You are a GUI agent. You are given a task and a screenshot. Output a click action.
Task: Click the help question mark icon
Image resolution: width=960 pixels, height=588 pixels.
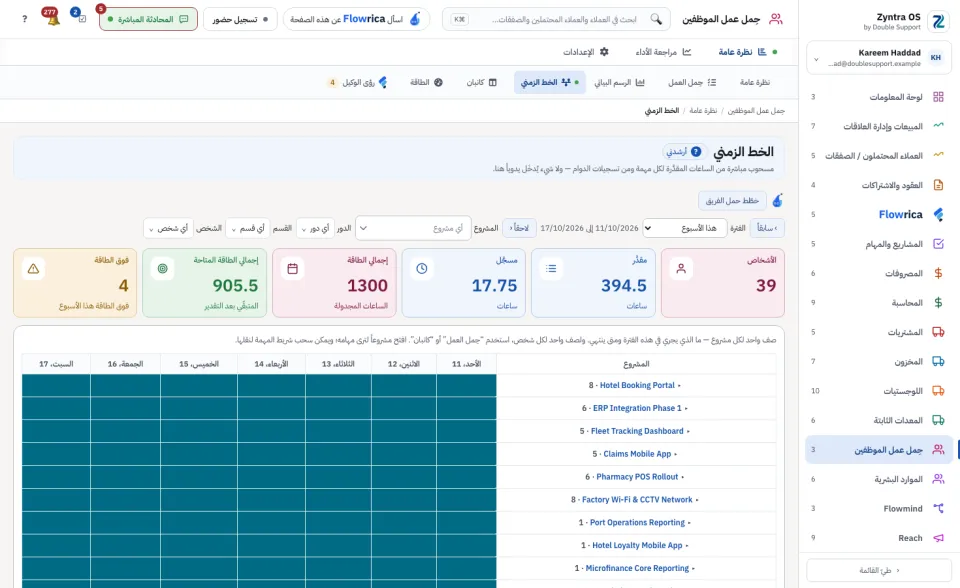pyautogui.click(x=24, y=19)
